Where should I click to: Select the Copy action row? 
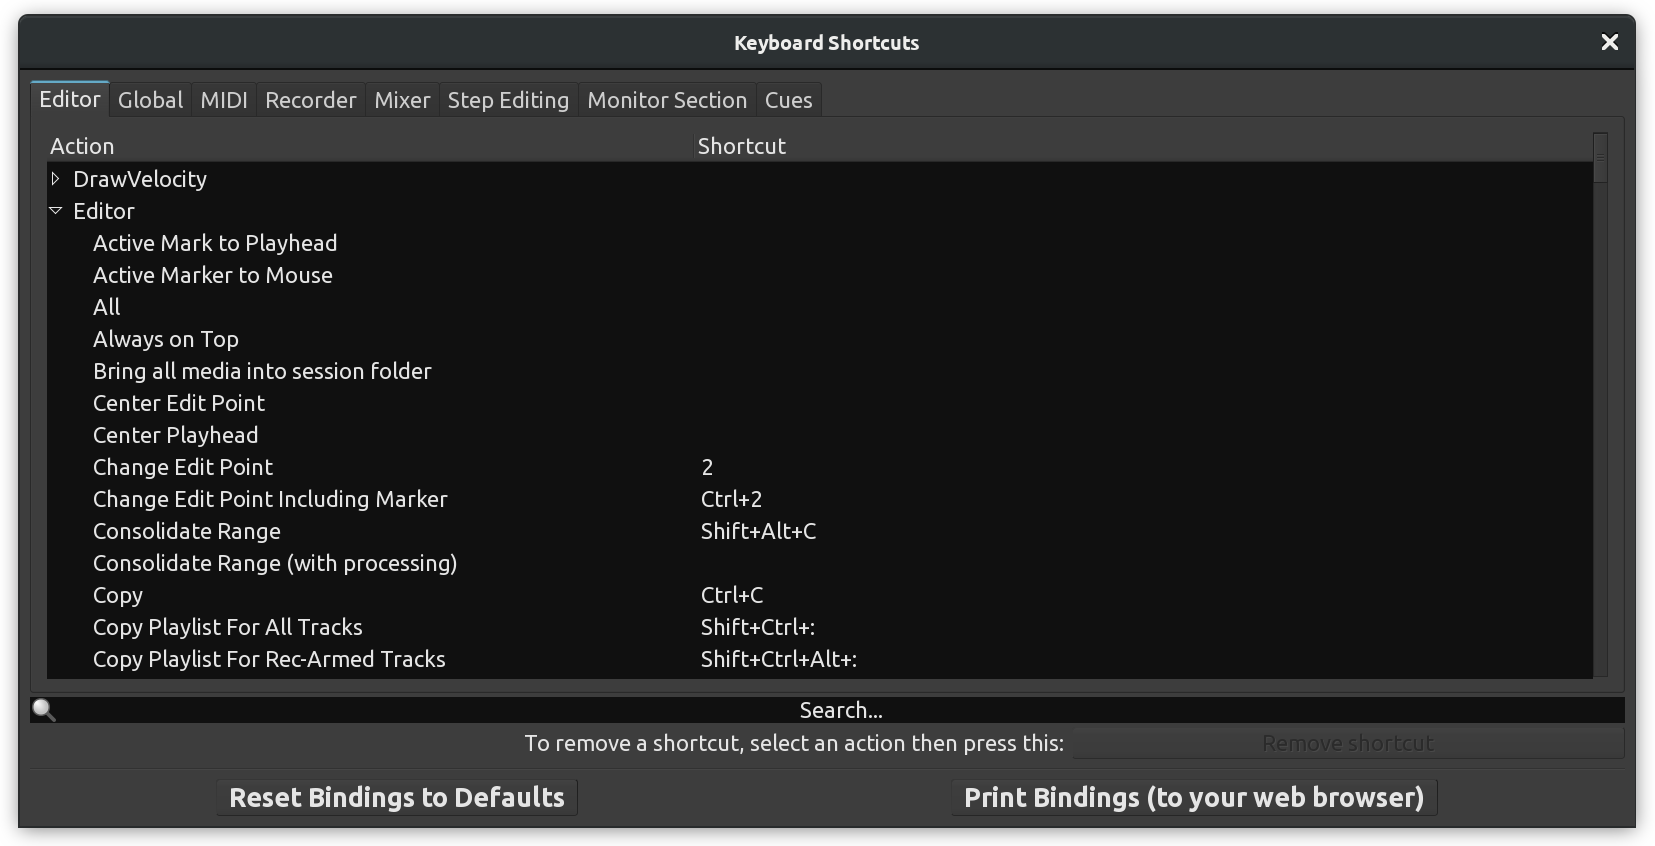820,595
